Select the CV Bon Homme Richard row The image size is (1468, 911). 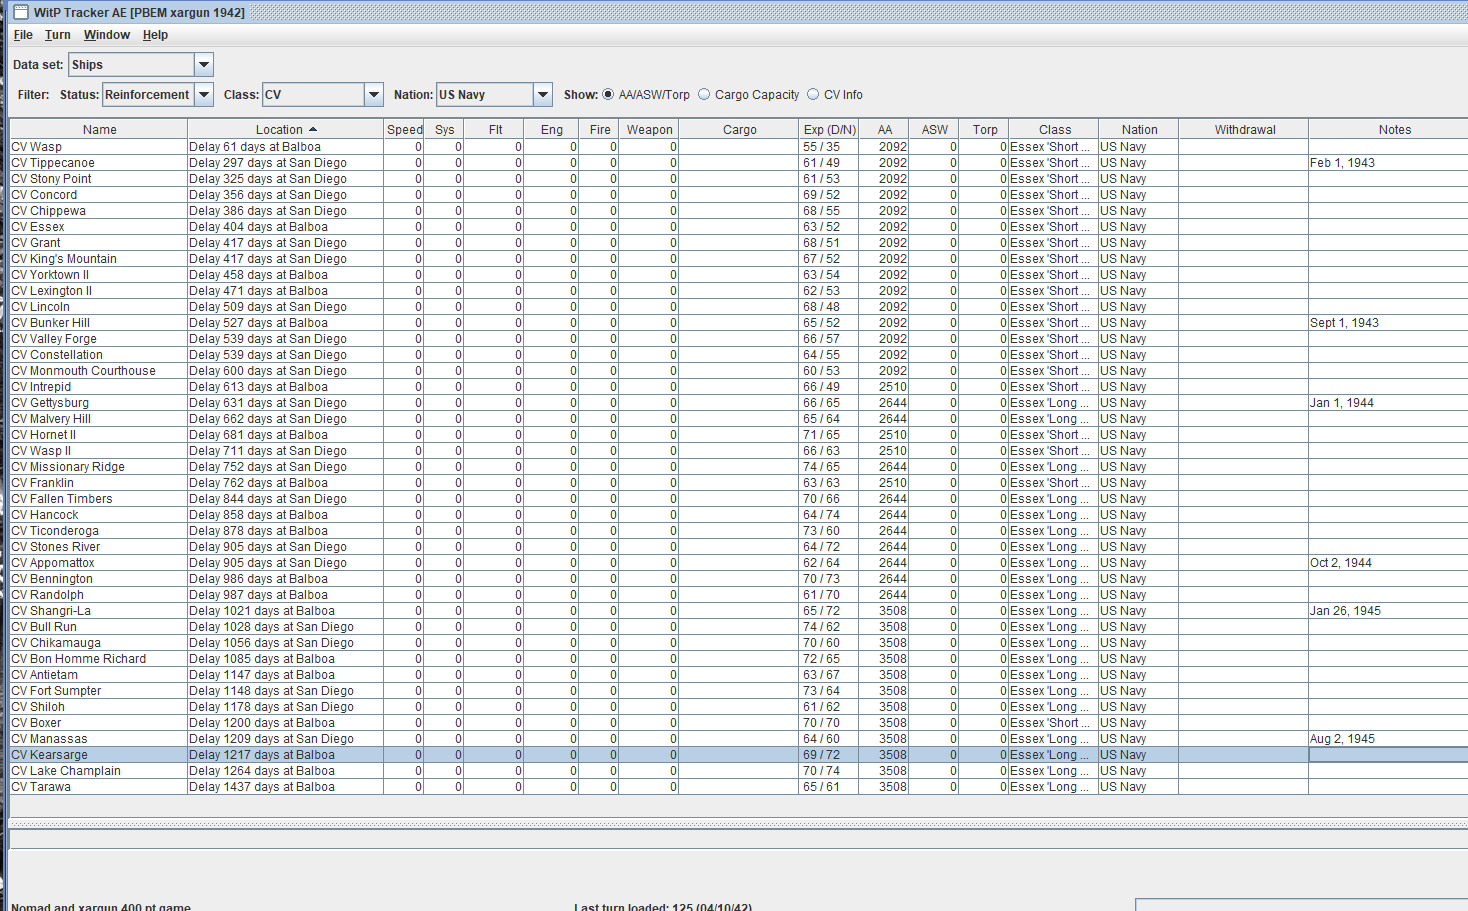[739, 659]
